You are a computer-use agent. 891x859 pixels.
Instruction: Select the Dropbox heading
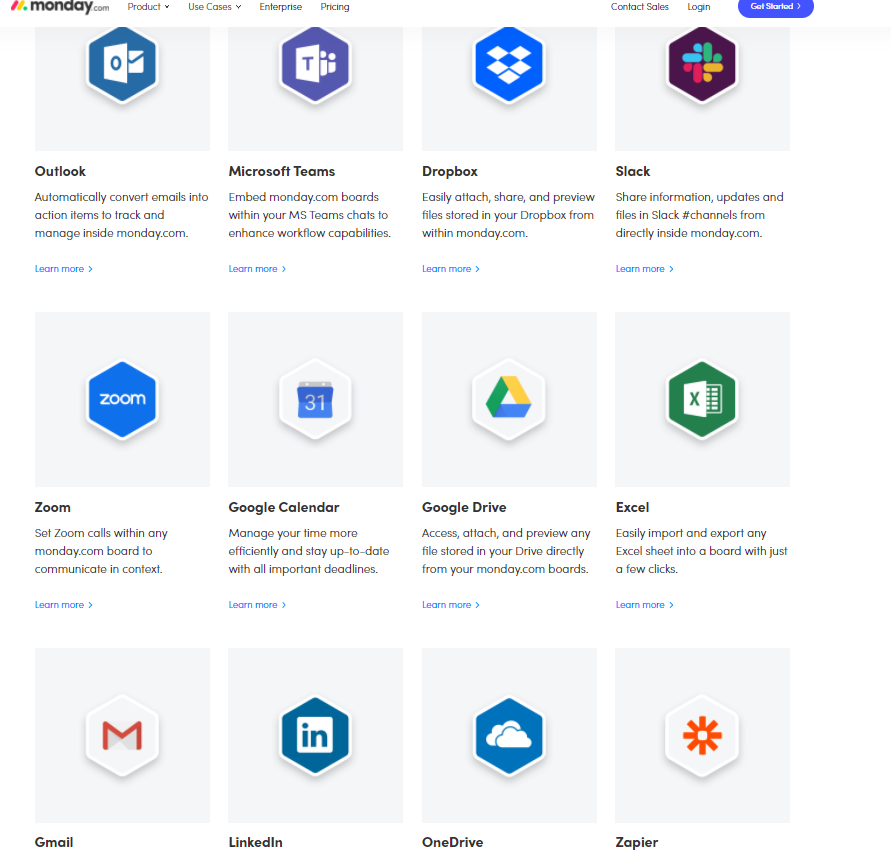(449, 172)
